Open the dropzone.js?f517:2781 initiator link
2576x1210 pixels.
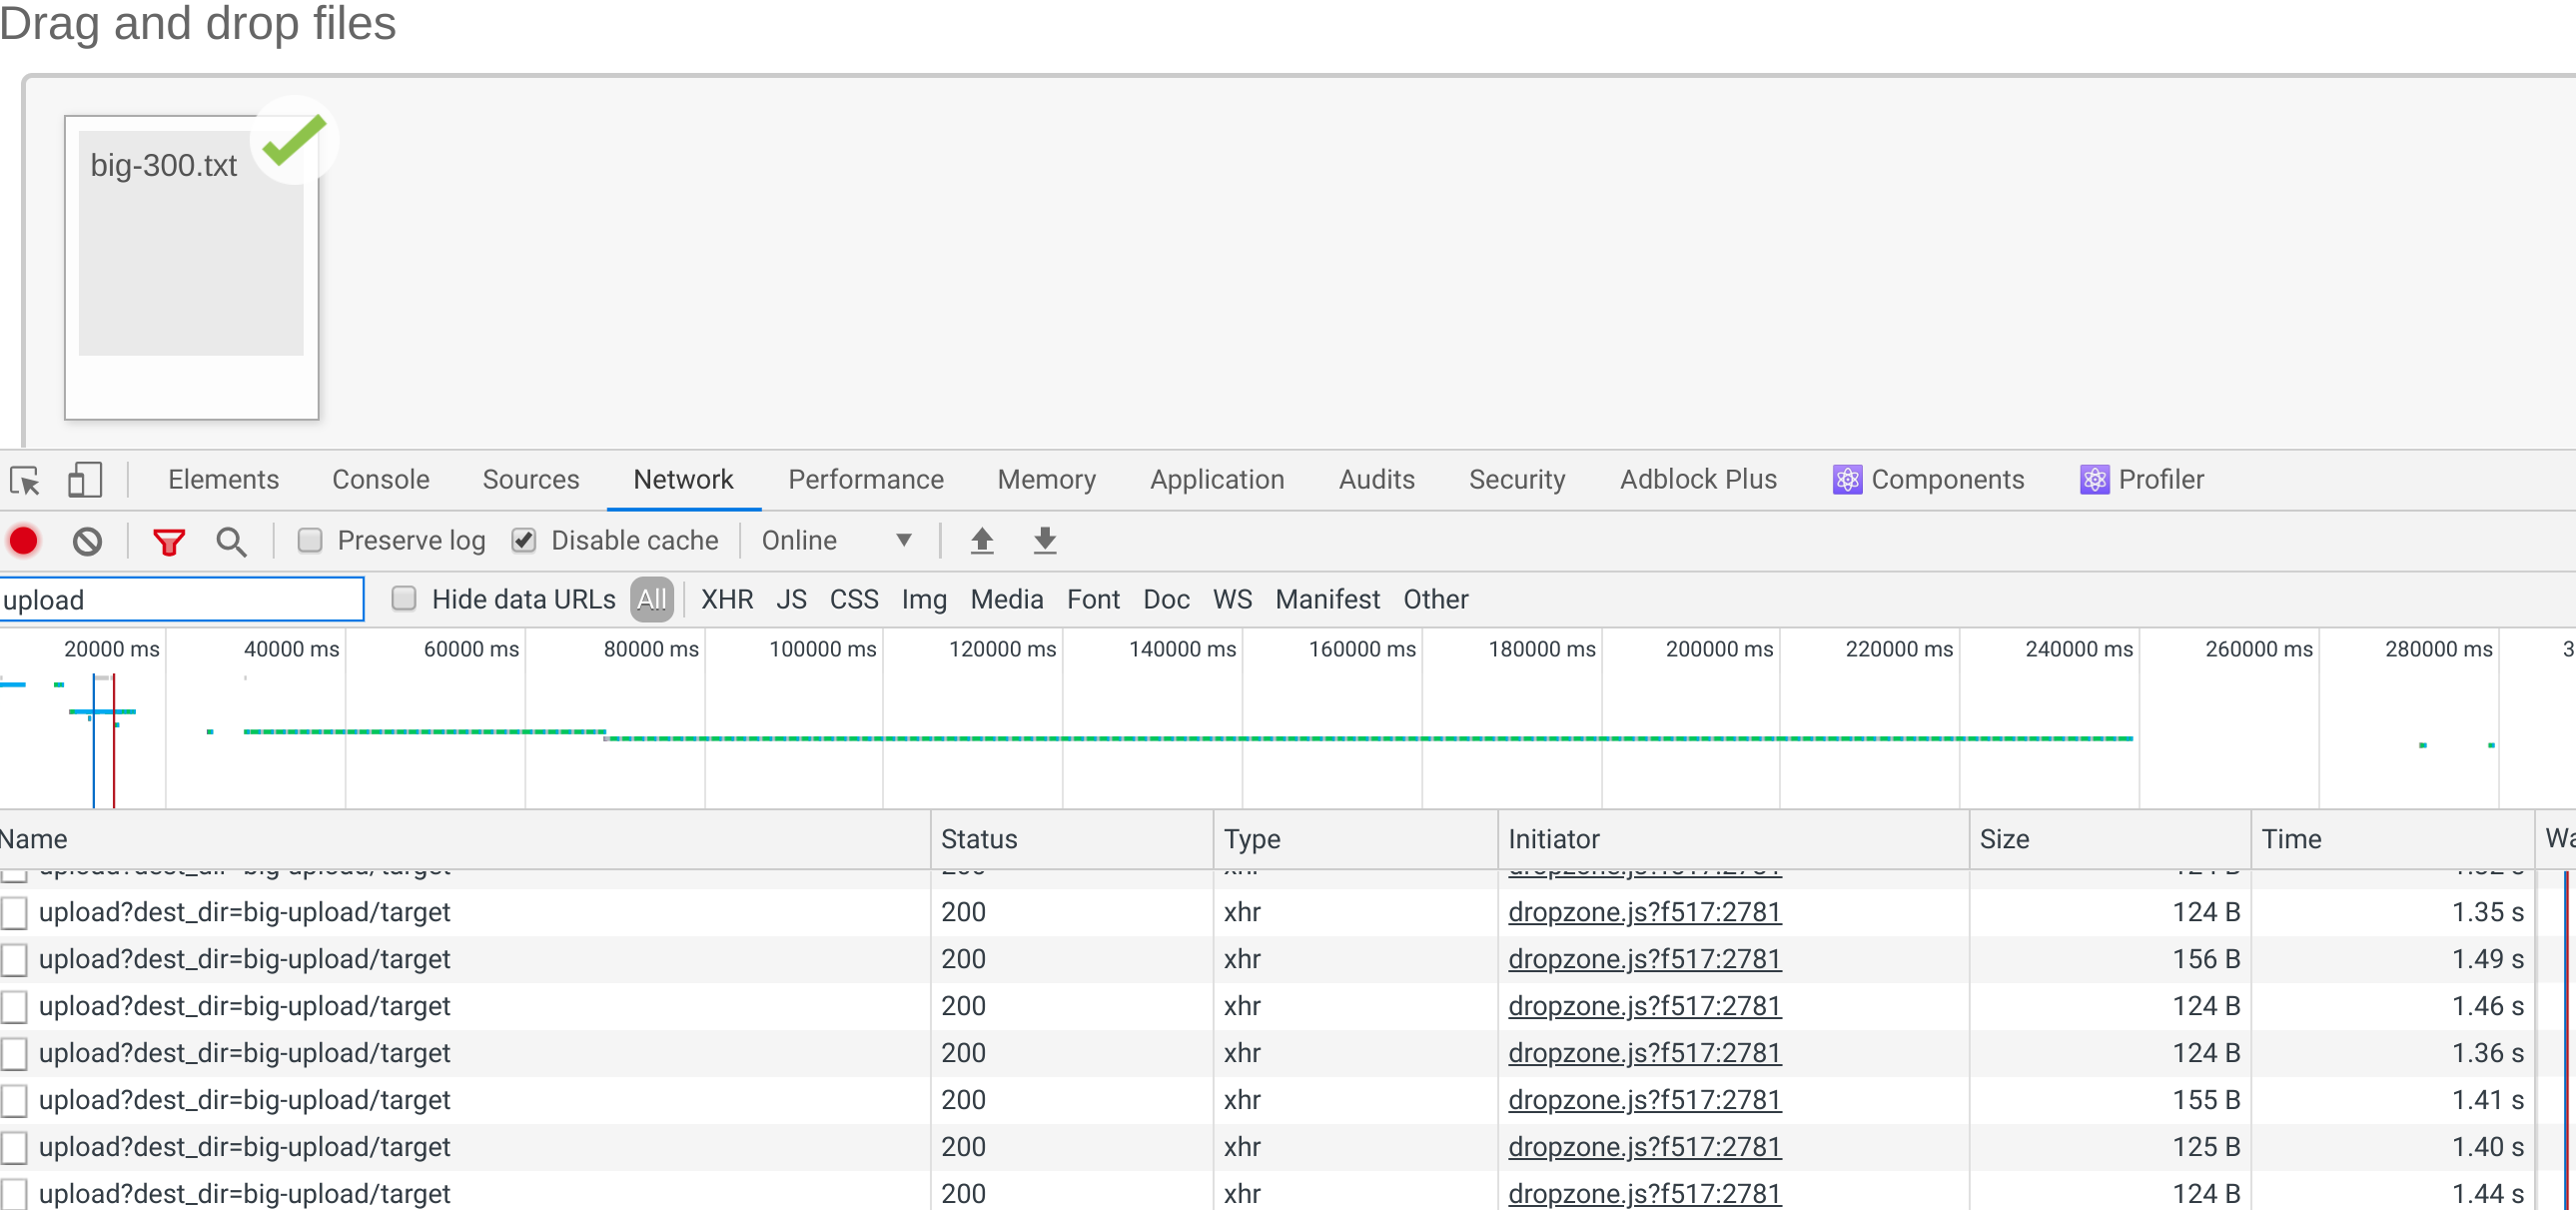coord(1643,912)
